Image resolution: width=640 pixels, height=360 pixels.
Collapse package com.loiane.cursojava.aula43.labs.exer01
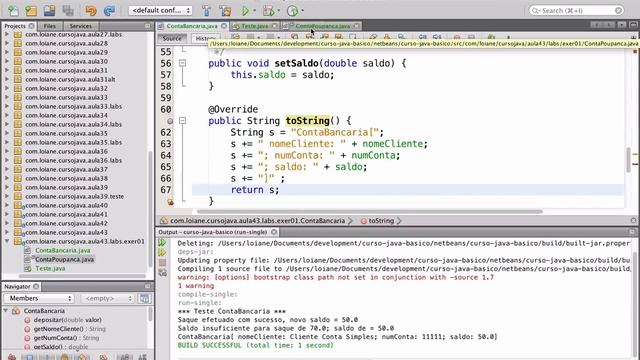click(7, 241)
